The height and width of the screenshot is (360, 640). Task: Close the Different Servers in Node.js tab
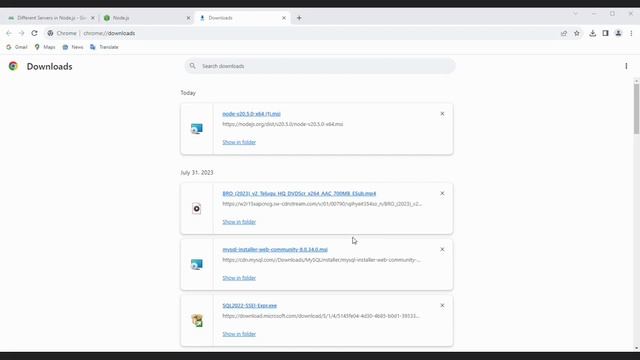click(93, 18)
